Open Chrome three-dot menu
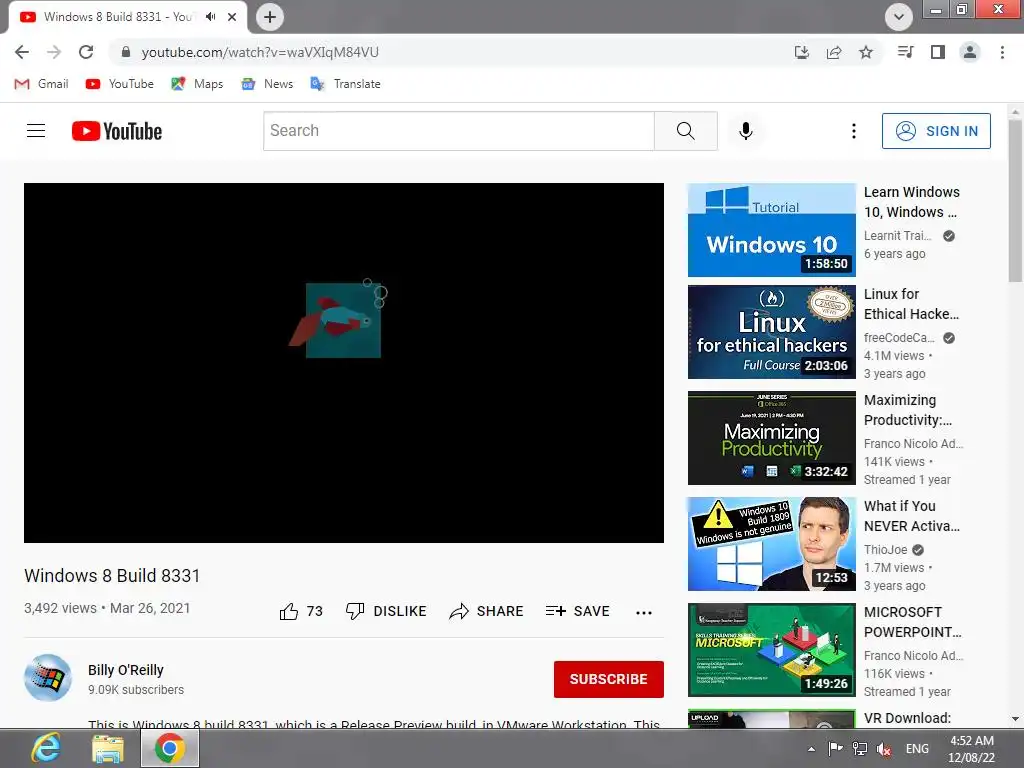Viewport: 1024px width, 768px height. pos(1002,52)
